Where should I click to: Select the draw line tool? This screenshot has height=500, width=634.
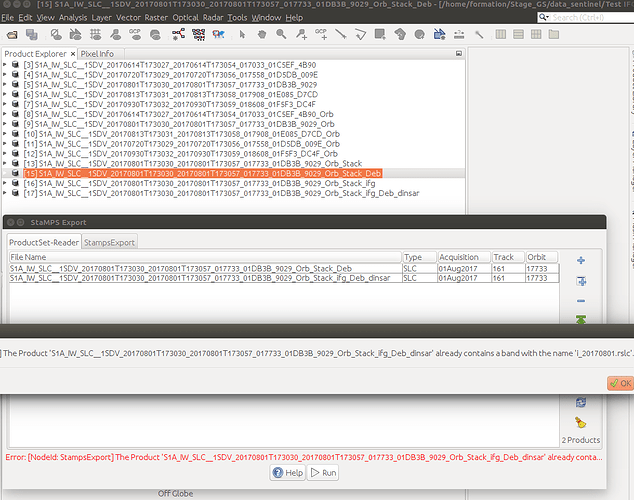click(340, 35)
